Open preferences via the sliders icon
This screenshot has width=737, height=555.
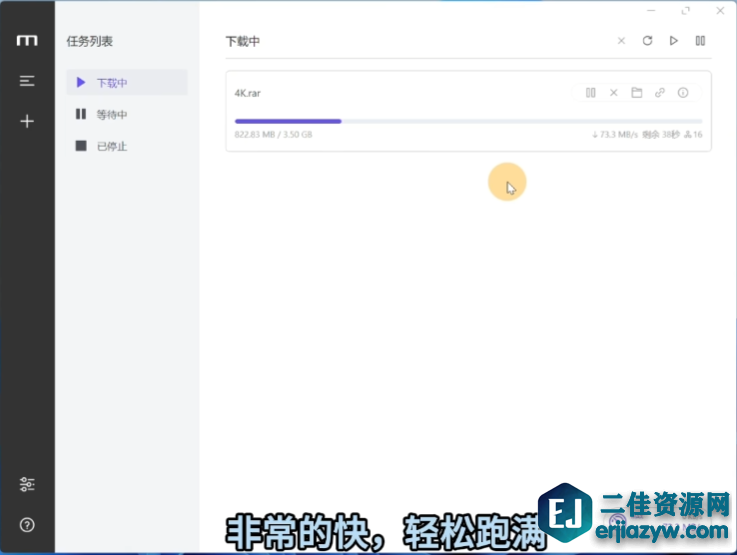click(27, 485)
